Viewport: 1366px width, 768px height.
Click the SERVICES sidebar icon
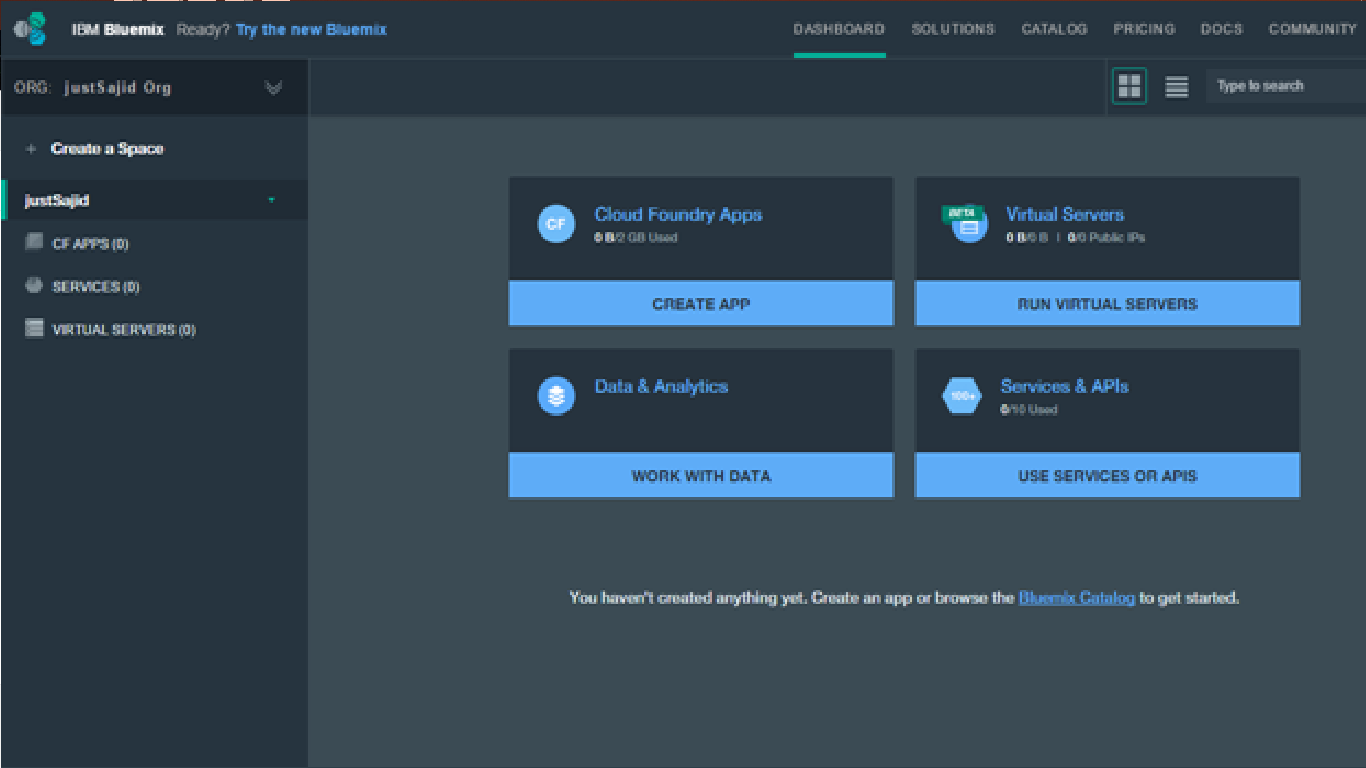point(34,285)
